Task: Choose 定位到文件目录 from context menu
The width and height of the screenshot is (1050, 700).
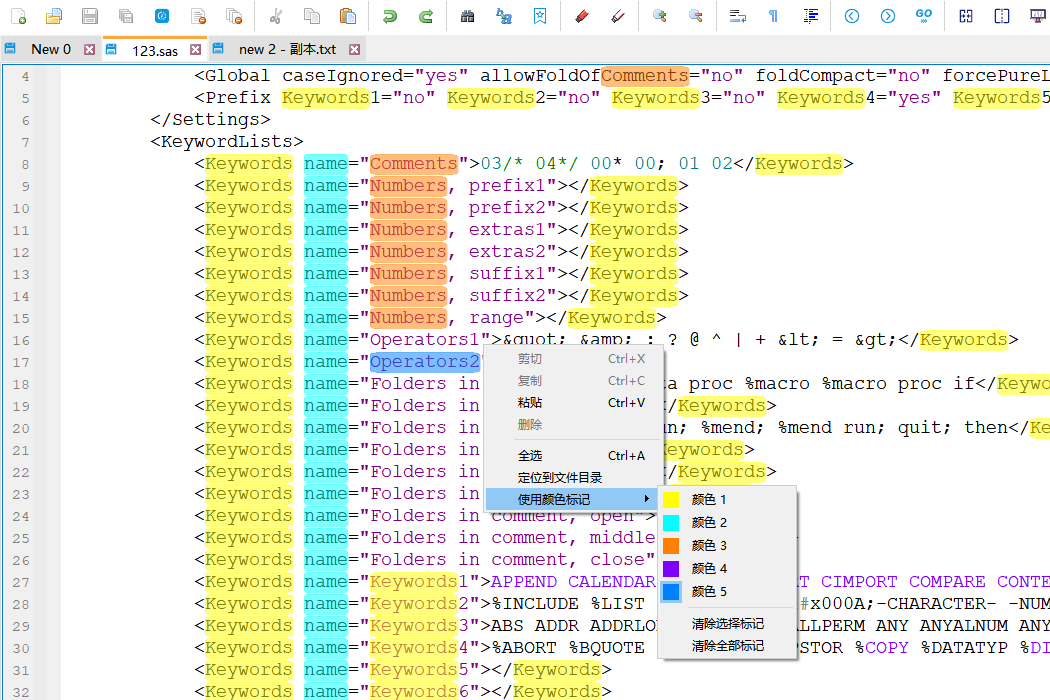Action: coord(575,478)
